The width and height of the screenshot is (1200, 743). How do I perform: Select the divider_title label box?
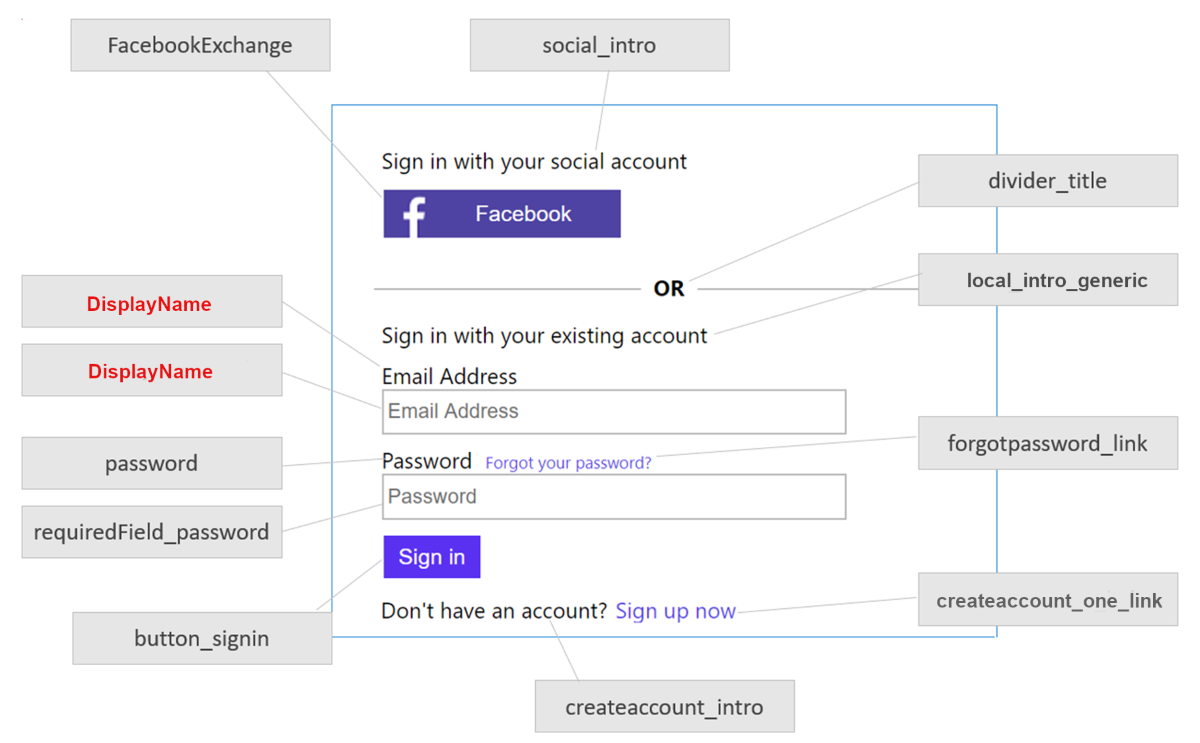1047,181
